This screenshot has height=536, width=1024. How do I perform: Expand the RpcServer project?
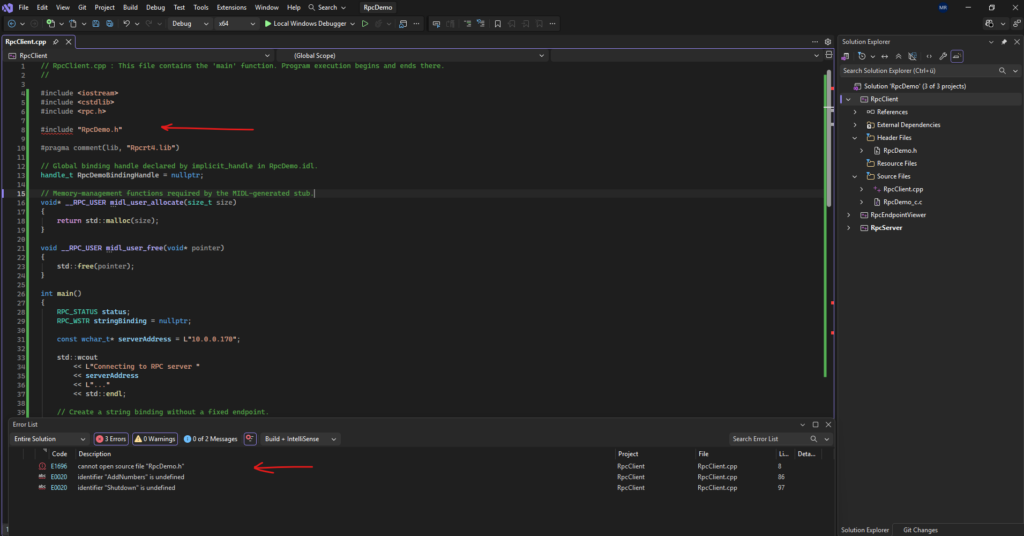pos(848,228)
